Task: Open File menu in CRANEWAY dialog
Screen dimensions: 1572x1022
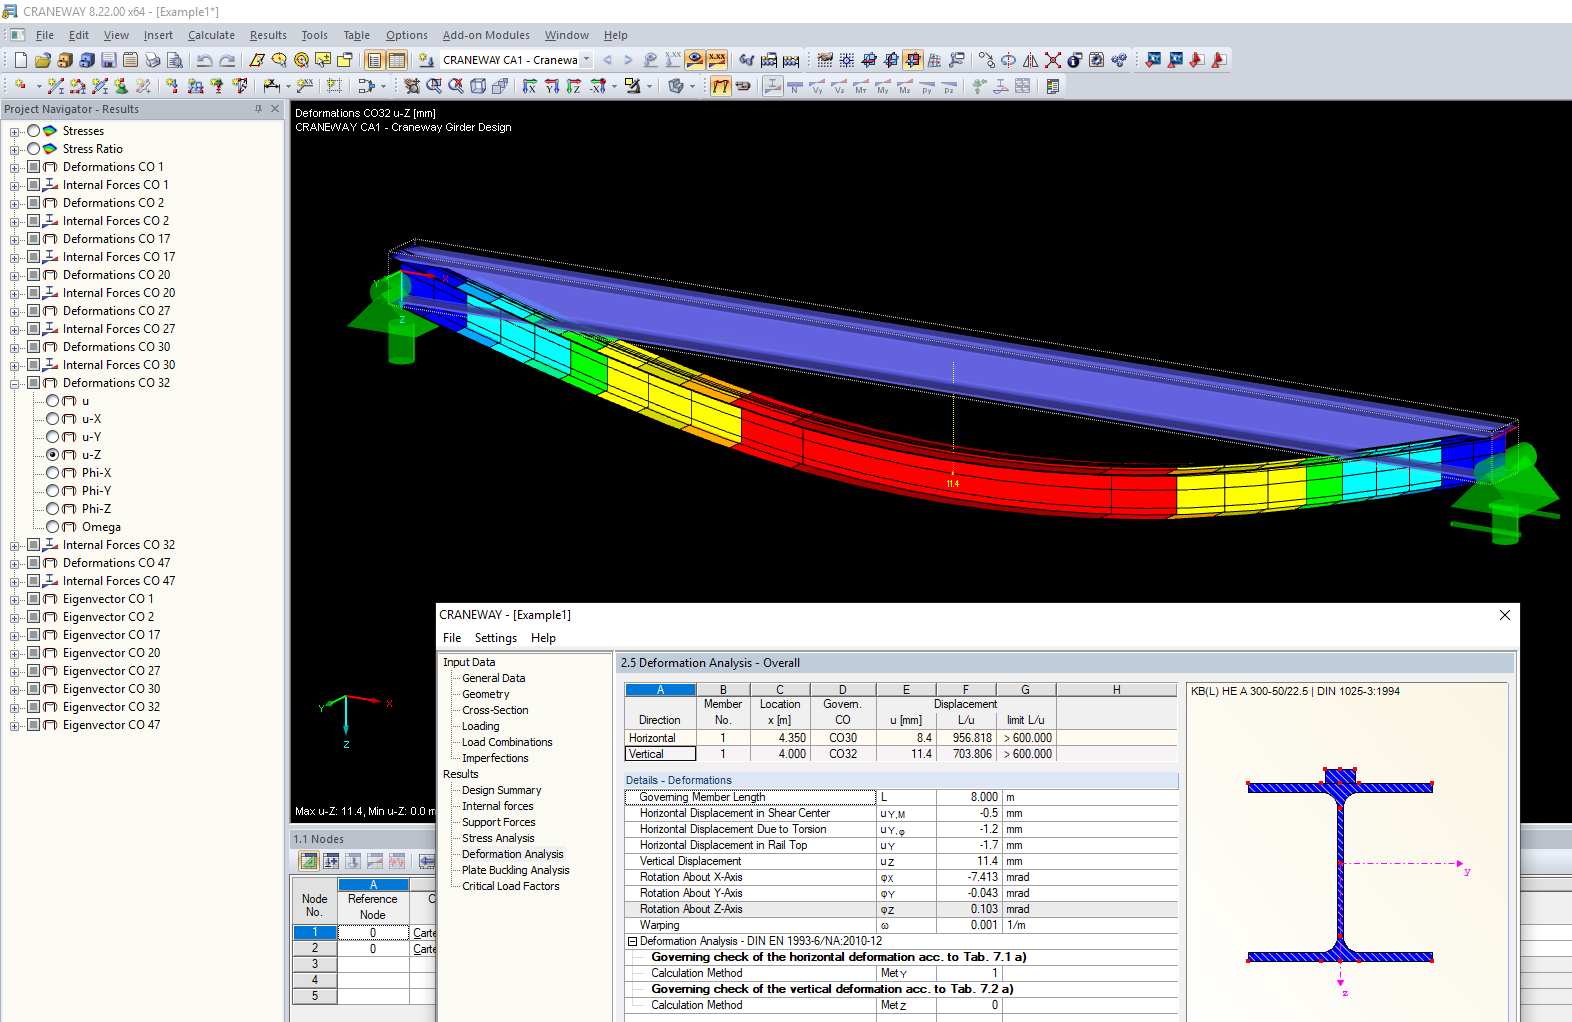Action: pyautogui.click(x=452, y=638)
